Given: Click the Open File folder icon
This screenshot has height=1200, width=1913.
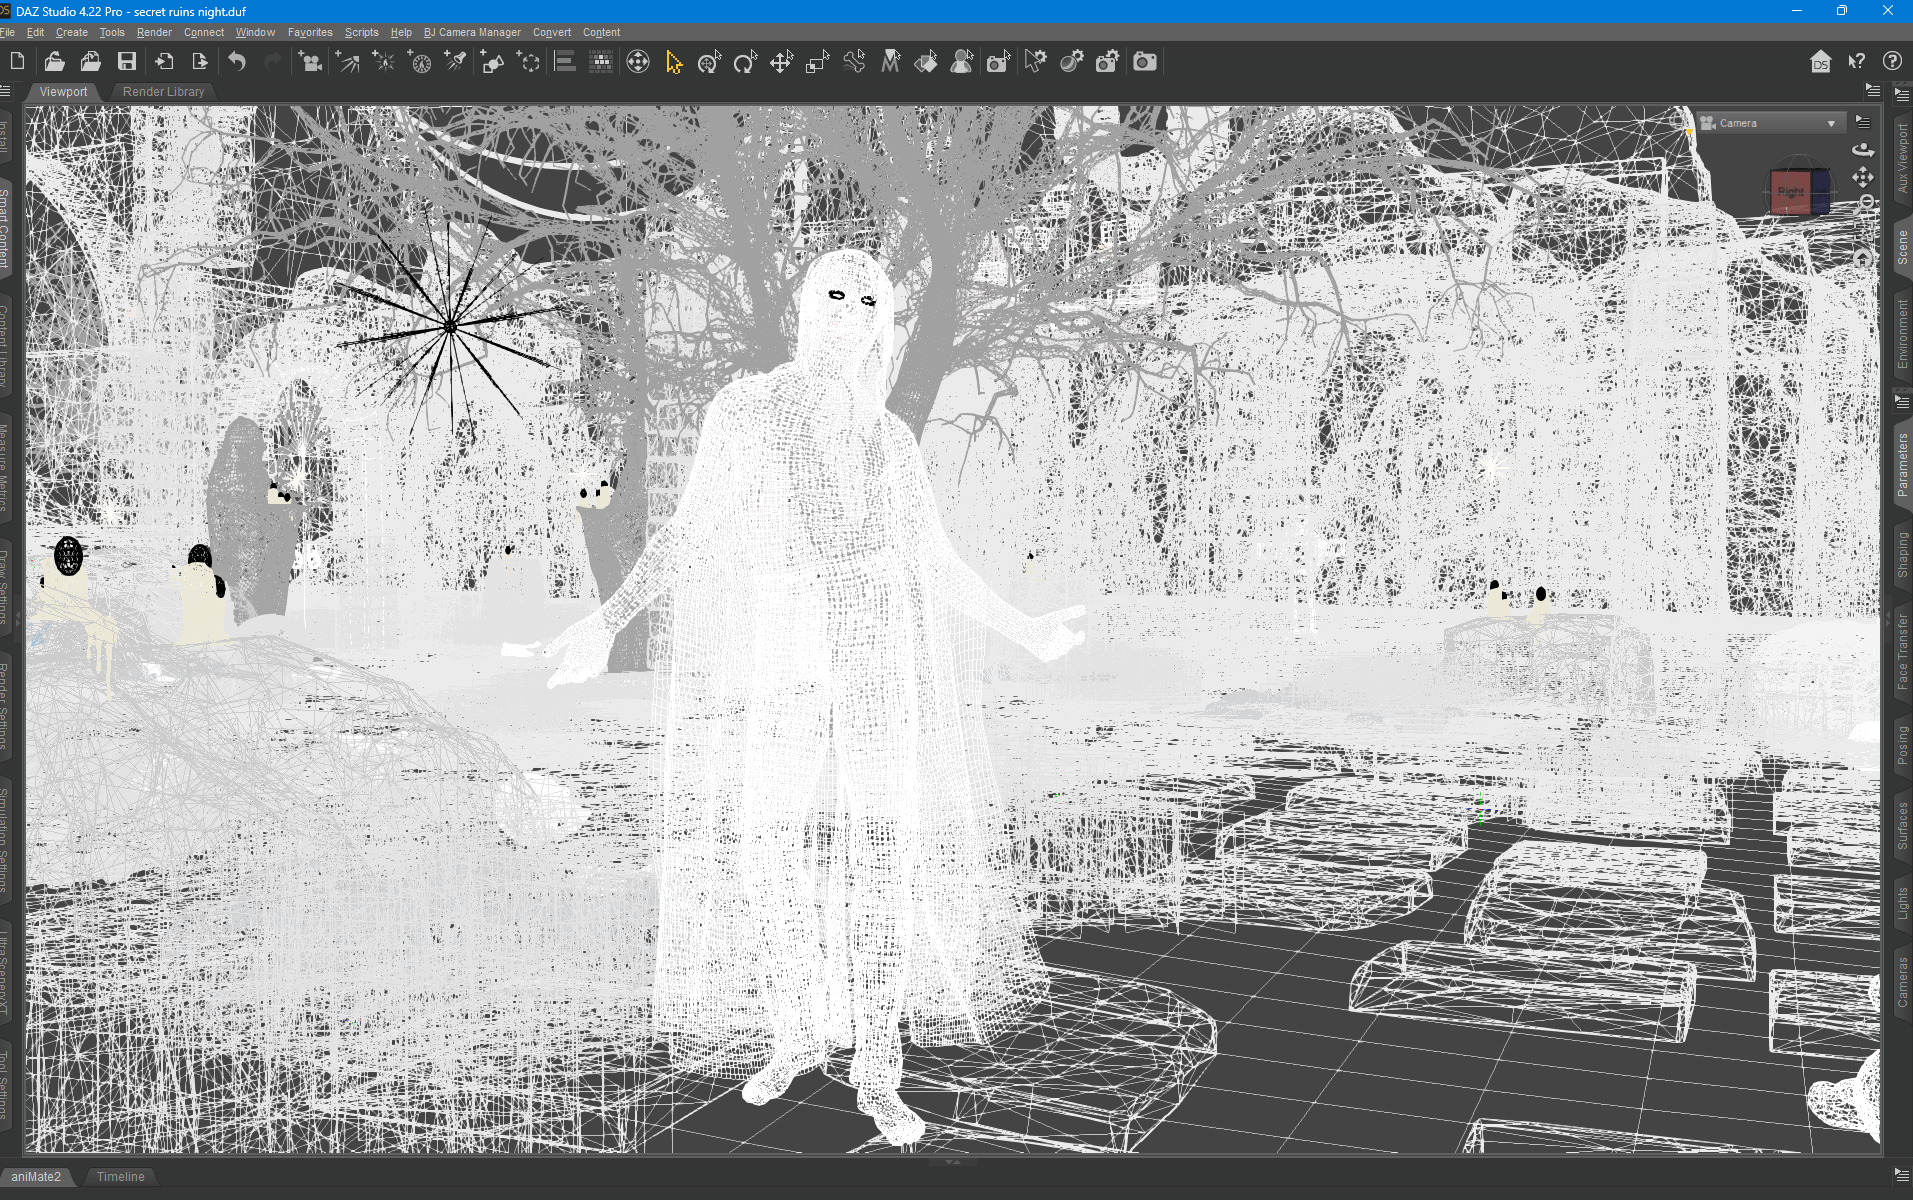Looking at the screenshot, I should point(54,62).
